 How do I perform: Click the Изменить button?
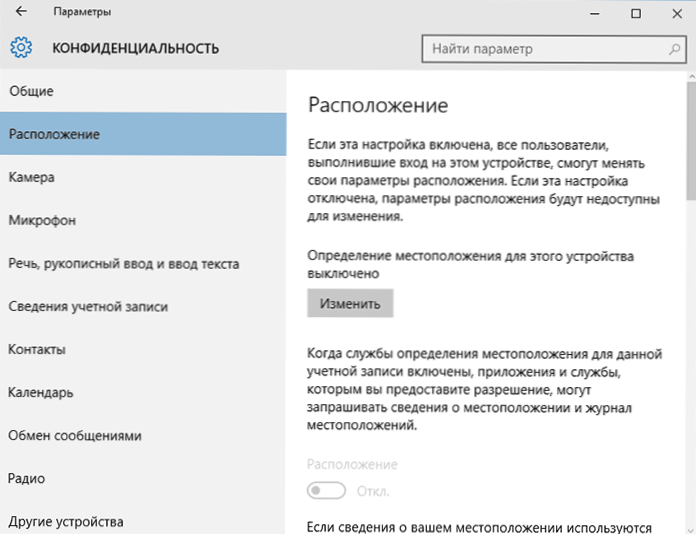(350, 304)
